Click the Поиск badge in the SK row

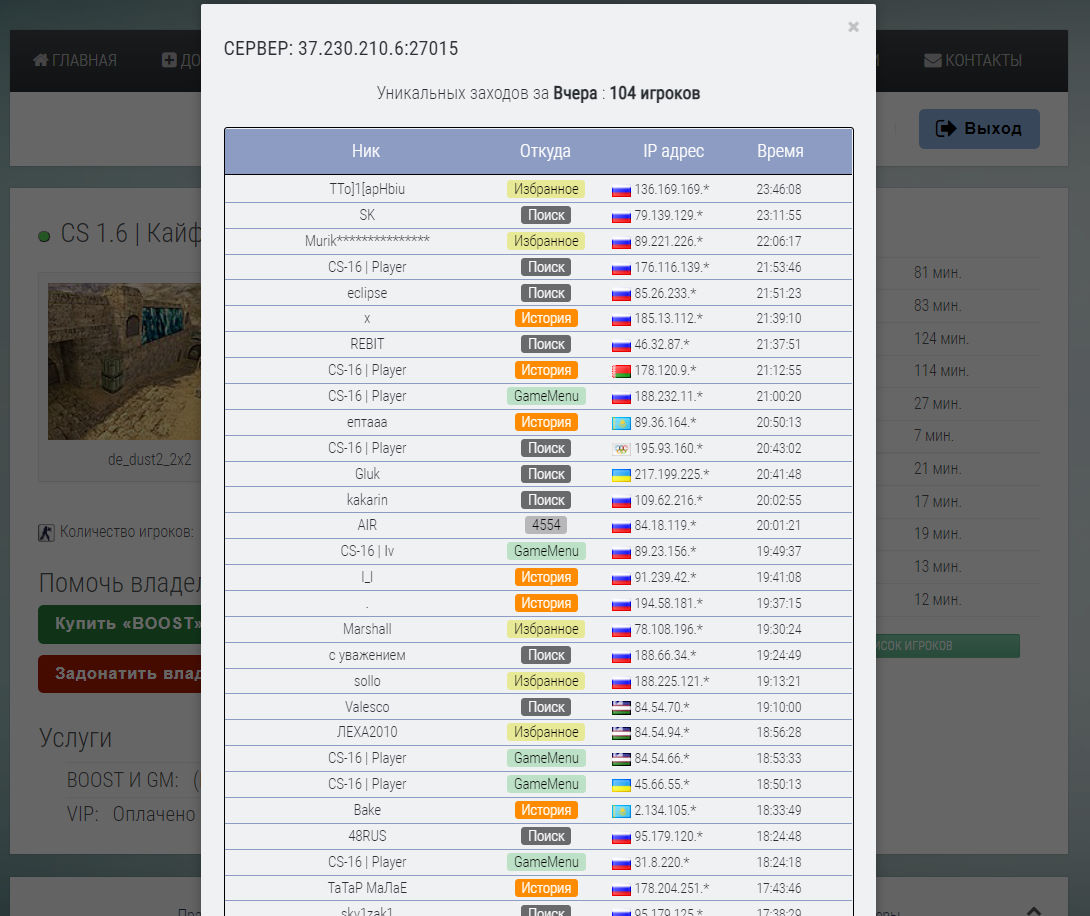tap(546, 215)
